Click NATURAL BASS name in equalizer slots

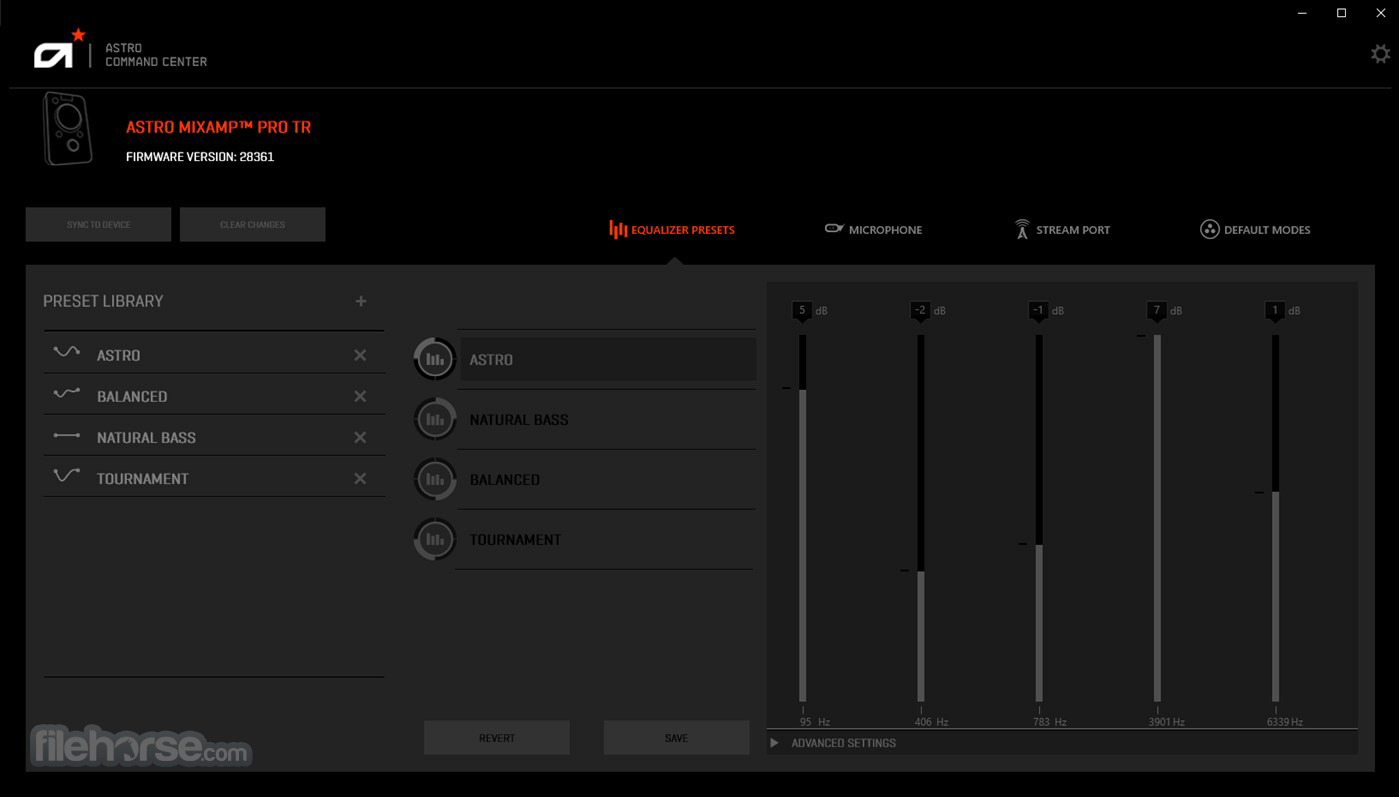click(519, 420)
